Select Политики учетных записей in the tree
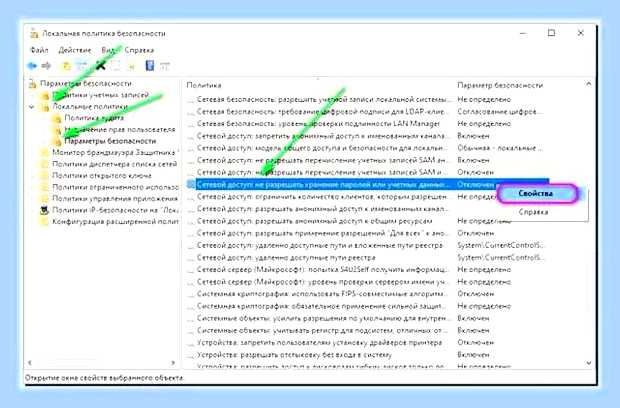This screenshot has height=408, width=620. click(100, 95)
